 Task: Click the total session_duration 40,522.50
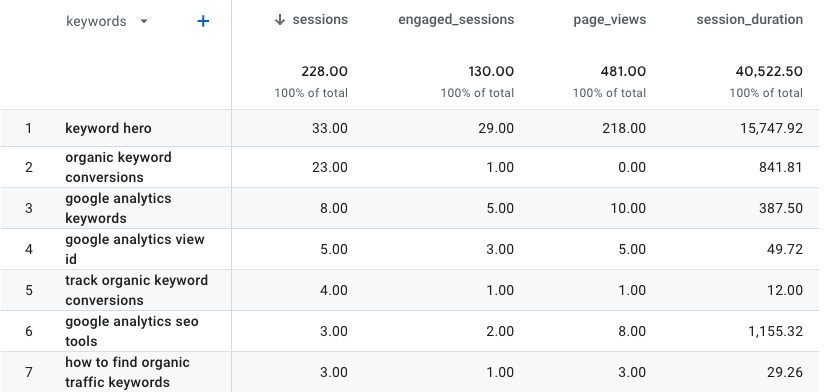[x=769, y=71]
